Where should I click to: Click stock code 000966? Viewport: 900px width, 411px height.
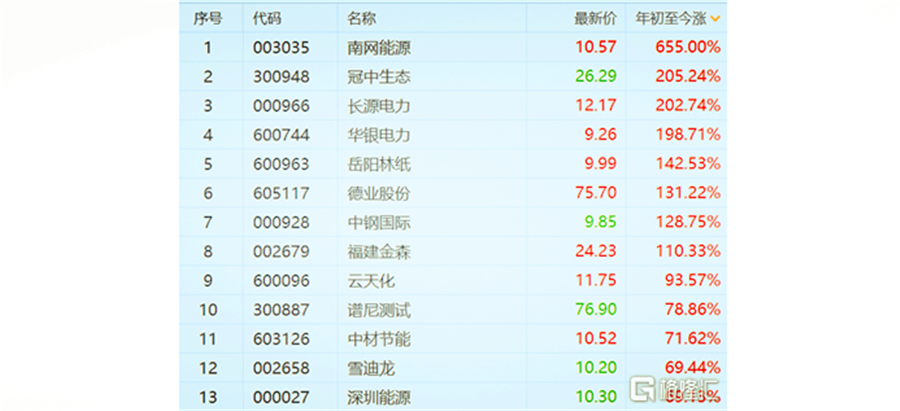281,106
